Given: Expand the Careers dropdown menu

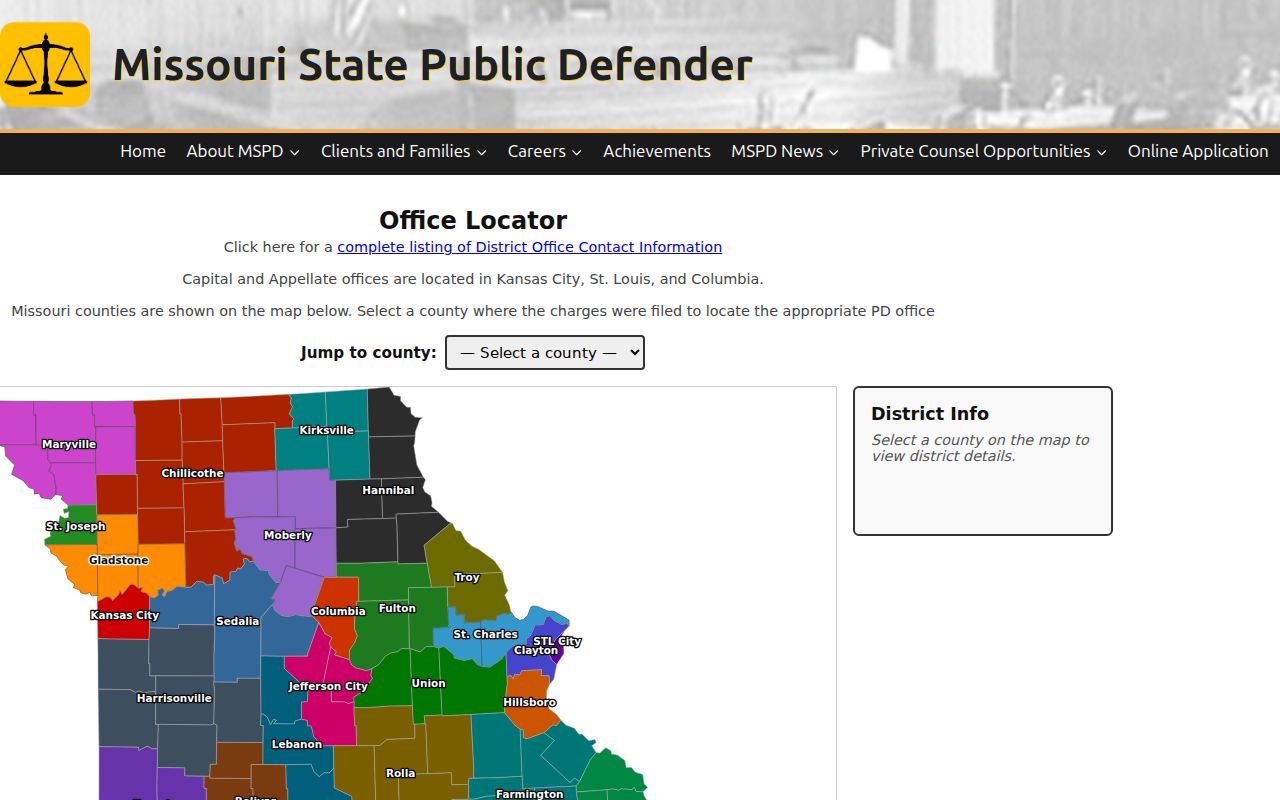Looking at the screenshot, I should pos(545,151).
